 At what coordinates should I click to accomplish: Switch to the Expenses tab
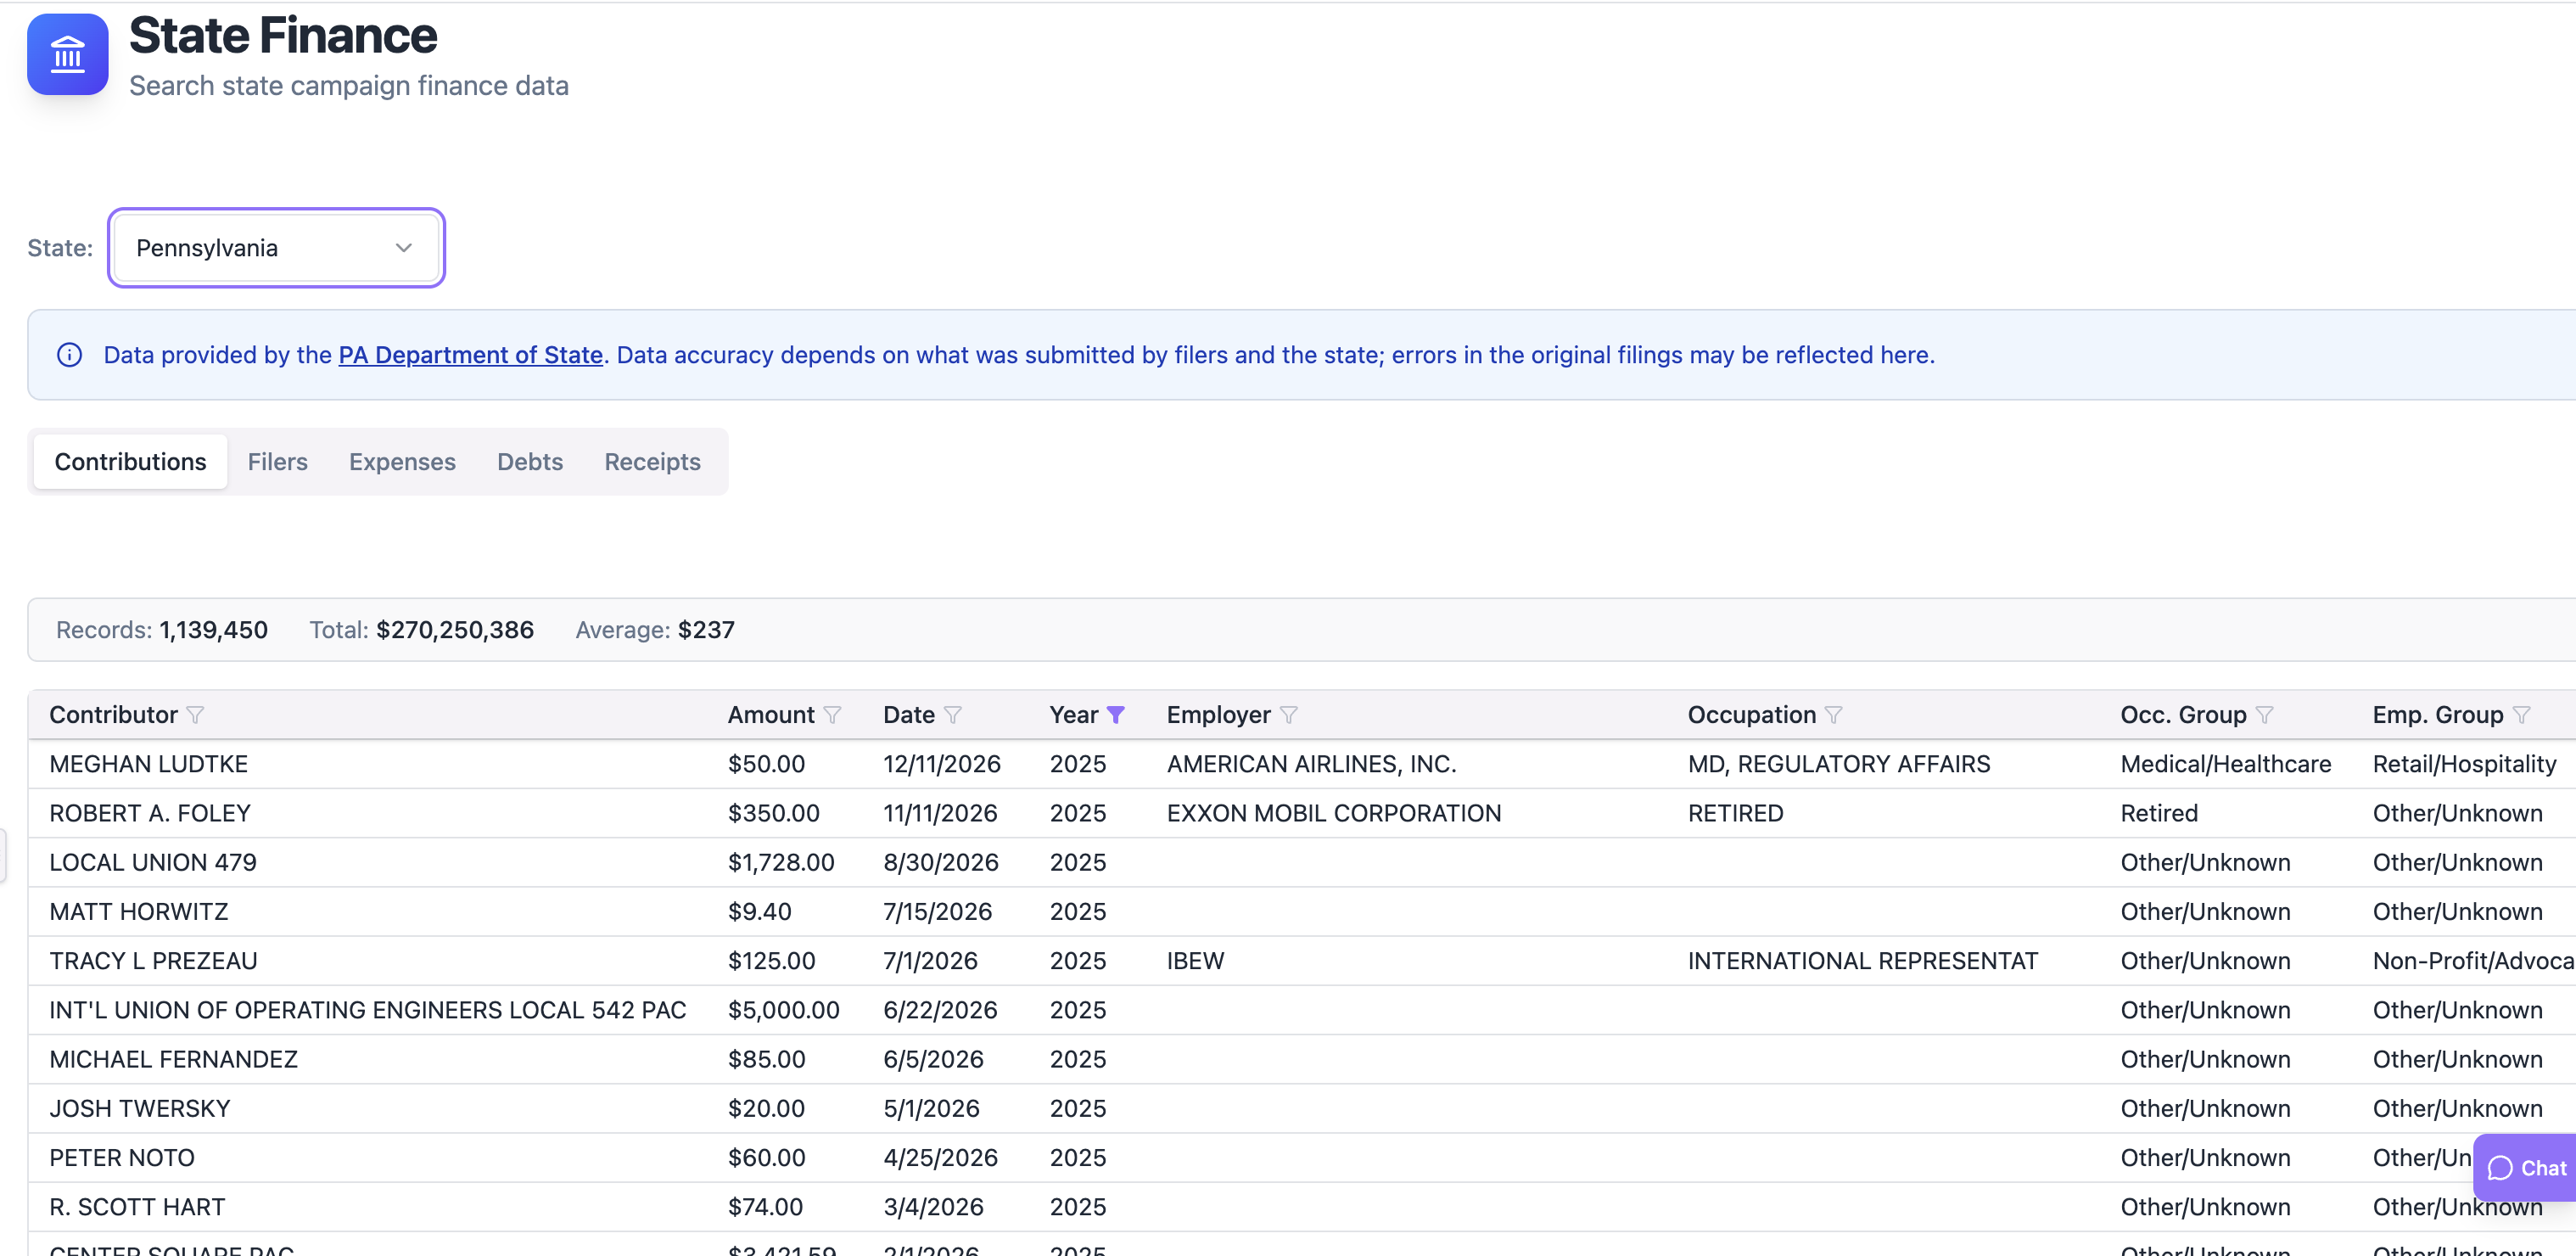(402, 462)
